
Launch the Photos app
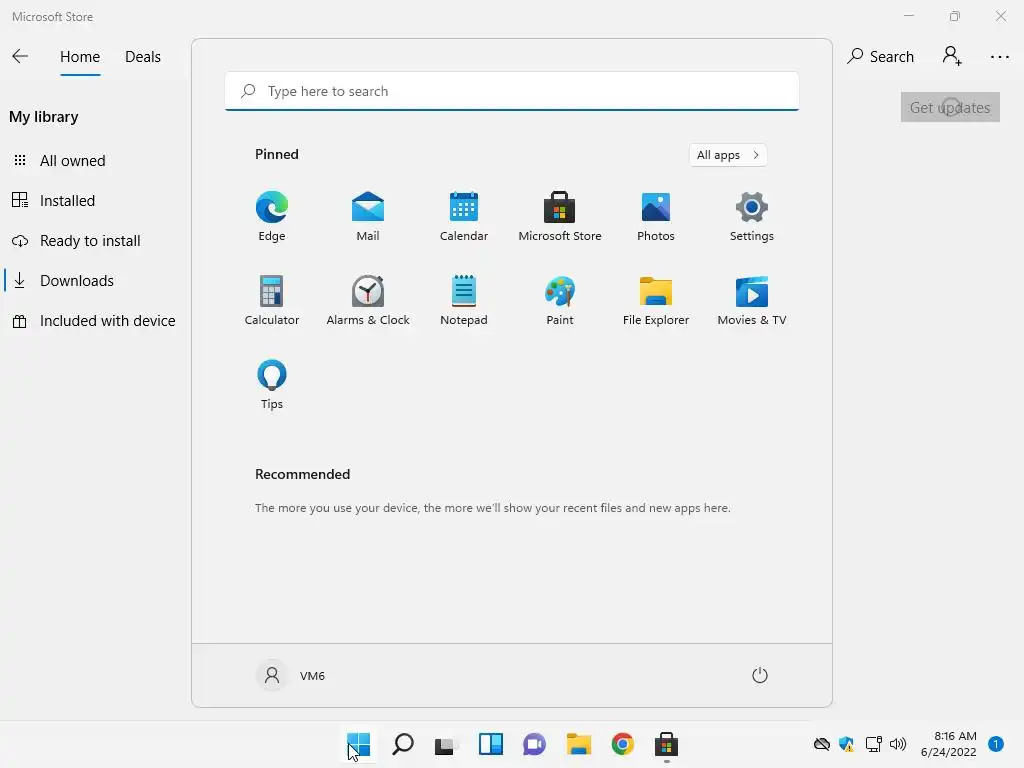pos(656,216)
